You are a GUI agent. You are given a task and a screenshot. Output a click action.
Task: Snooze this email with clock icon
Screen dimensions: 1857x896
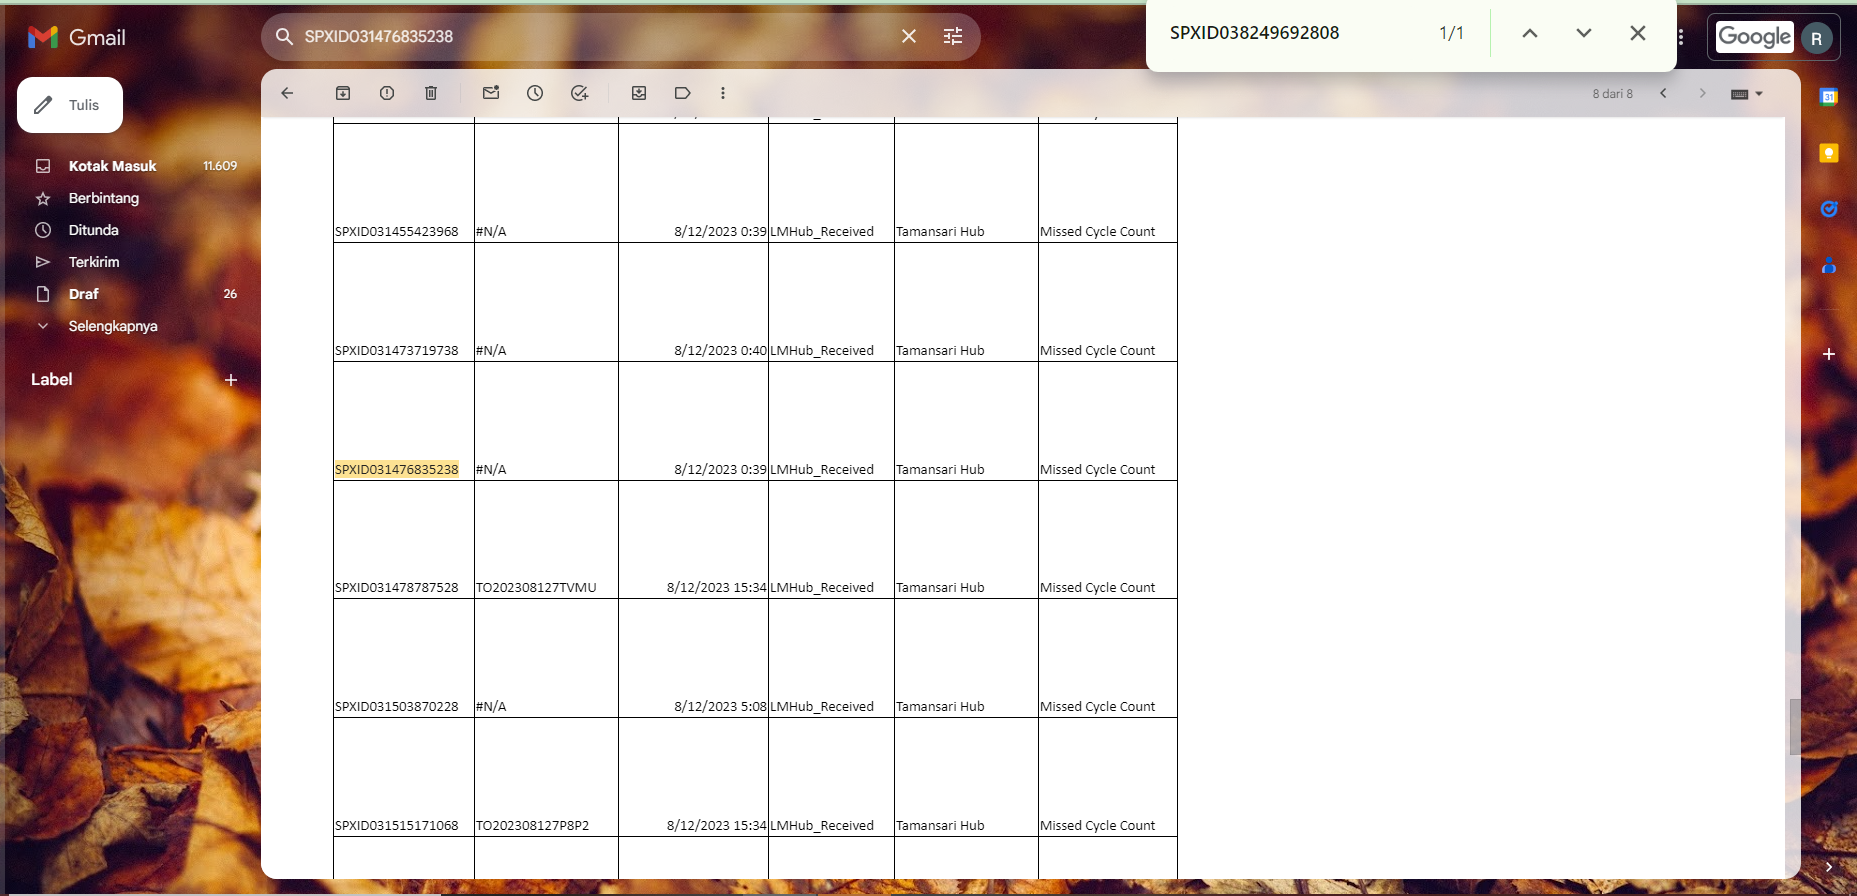(535, 93)
